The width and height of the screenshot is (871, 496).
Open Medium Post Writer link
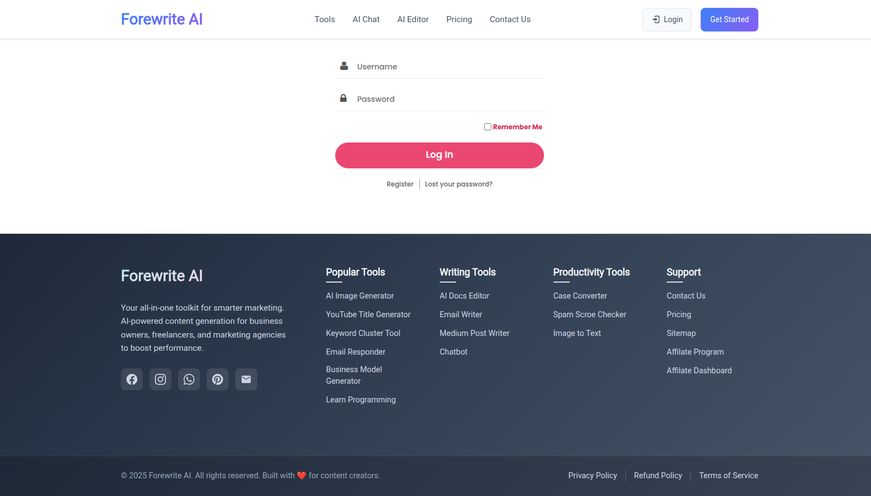tap(474, 333)
